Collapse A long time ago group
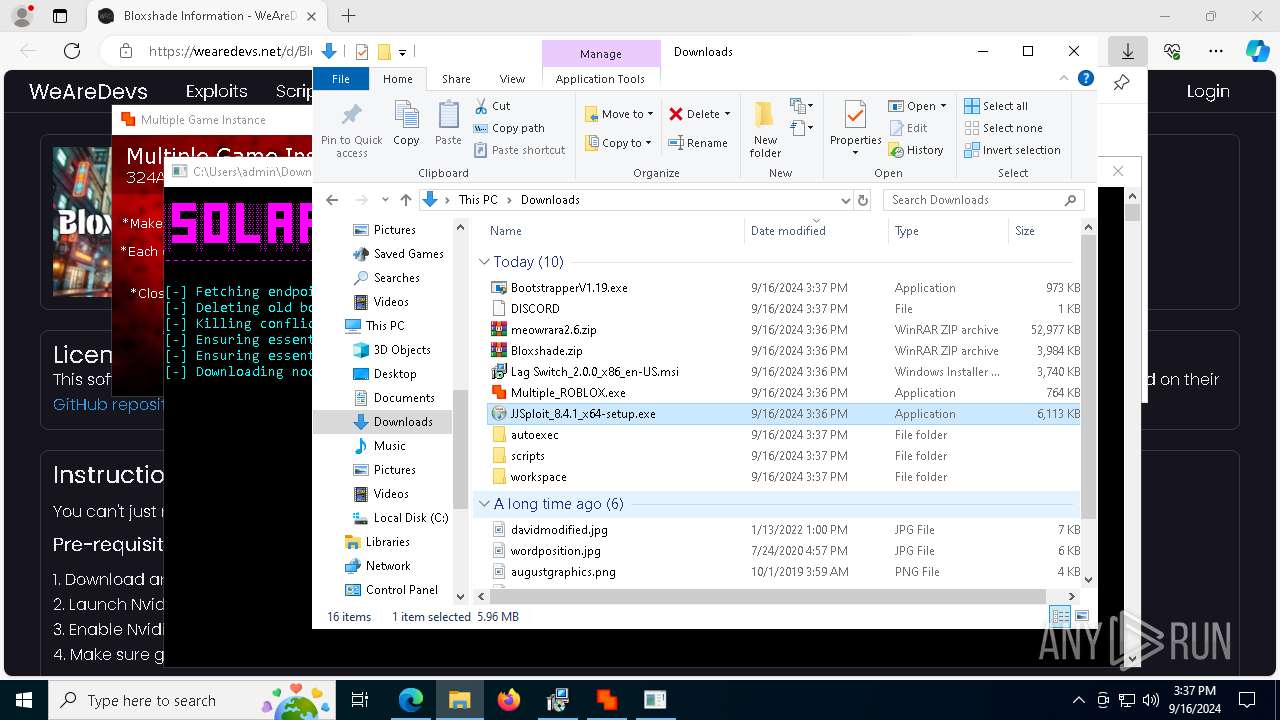1280x720 pixels. click(x=485, y=504)
